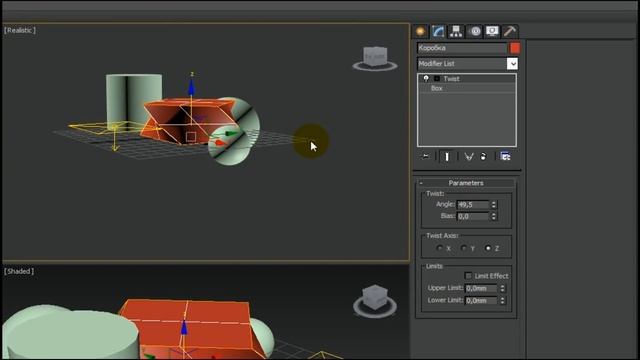Screen dimensions: 640x360
Task: Click the ViewCube in Shaded viewport
Action: pos(375,301)
